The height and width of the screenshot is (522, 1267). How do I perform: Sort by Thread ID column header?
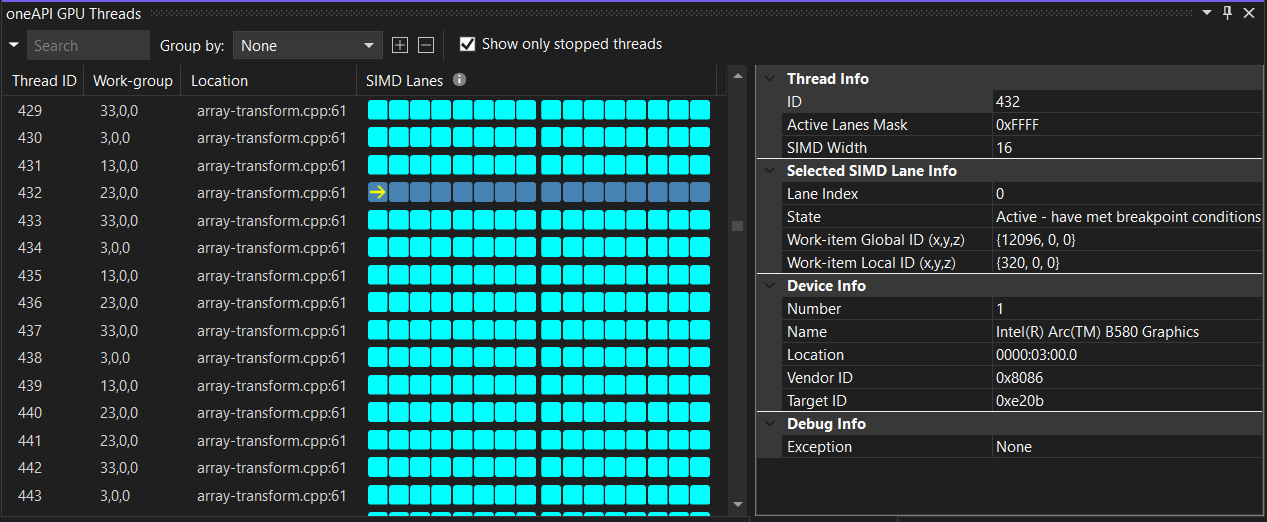click(44, 81)
